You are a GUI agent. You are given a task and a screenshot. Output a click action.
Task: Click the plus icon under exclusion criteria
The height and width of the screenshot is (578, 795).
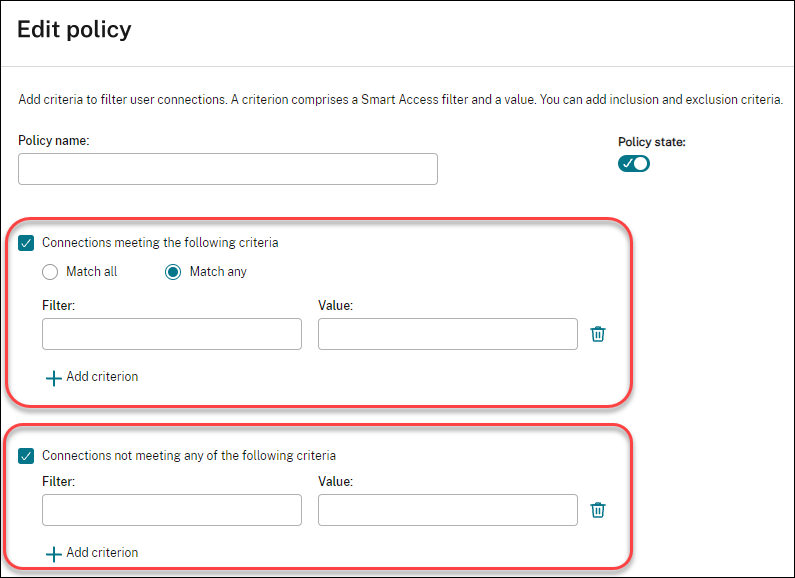click(53, 553)
